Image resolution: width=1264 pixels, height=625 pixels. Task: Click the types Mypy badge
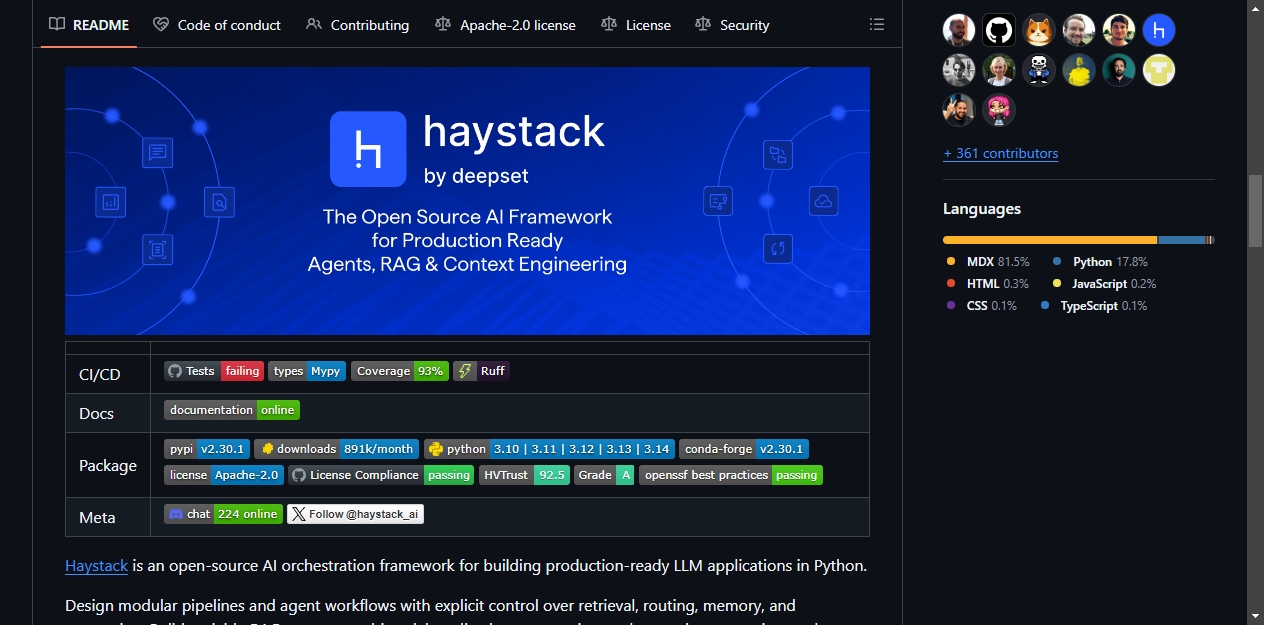tap(307, 371)
